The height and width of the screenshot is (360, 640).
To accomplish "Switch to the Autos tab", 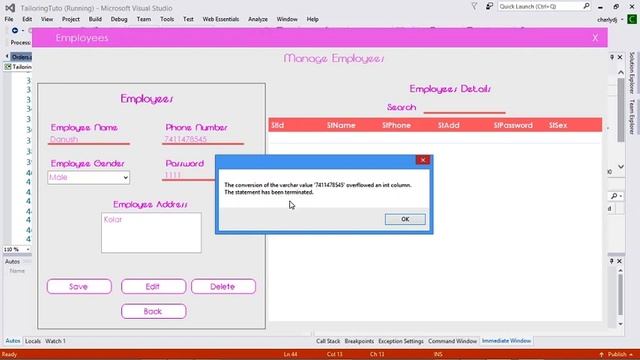I will [13, 341].
